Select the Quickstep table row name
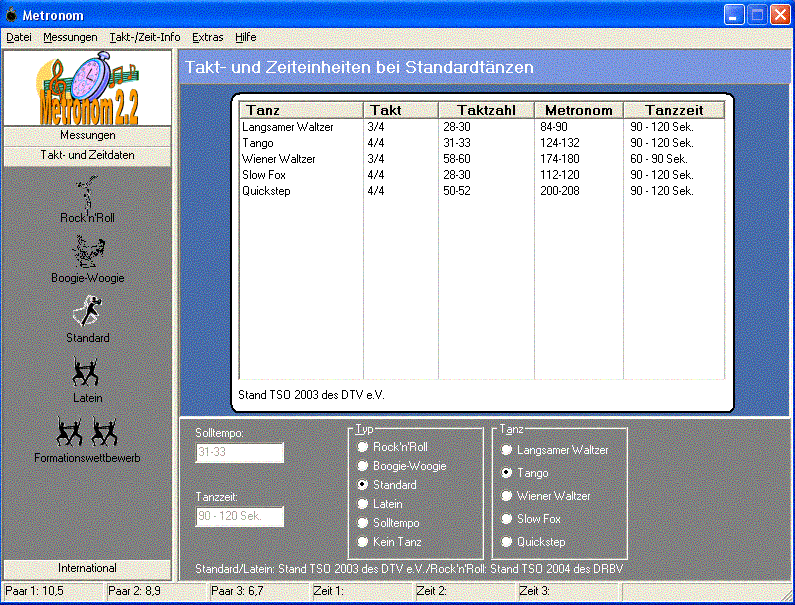The height and width of the screenshot is (605, 795). (x=266, y=191)
